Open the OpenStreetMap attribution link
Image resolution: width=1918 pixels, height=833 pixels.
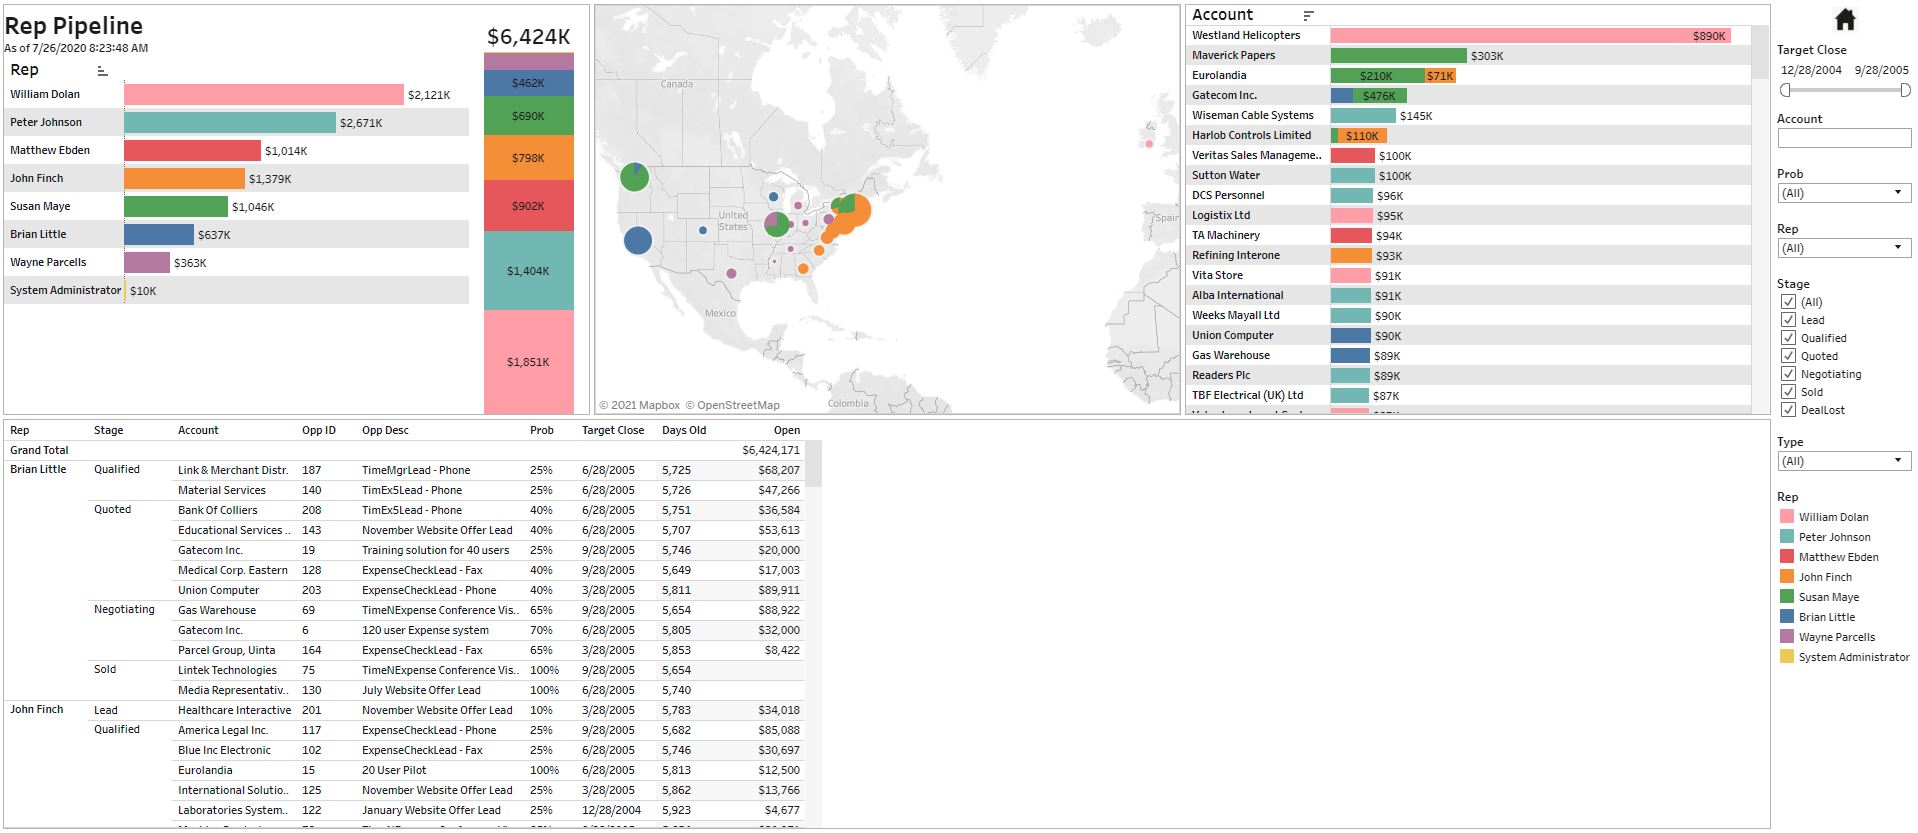737,405
